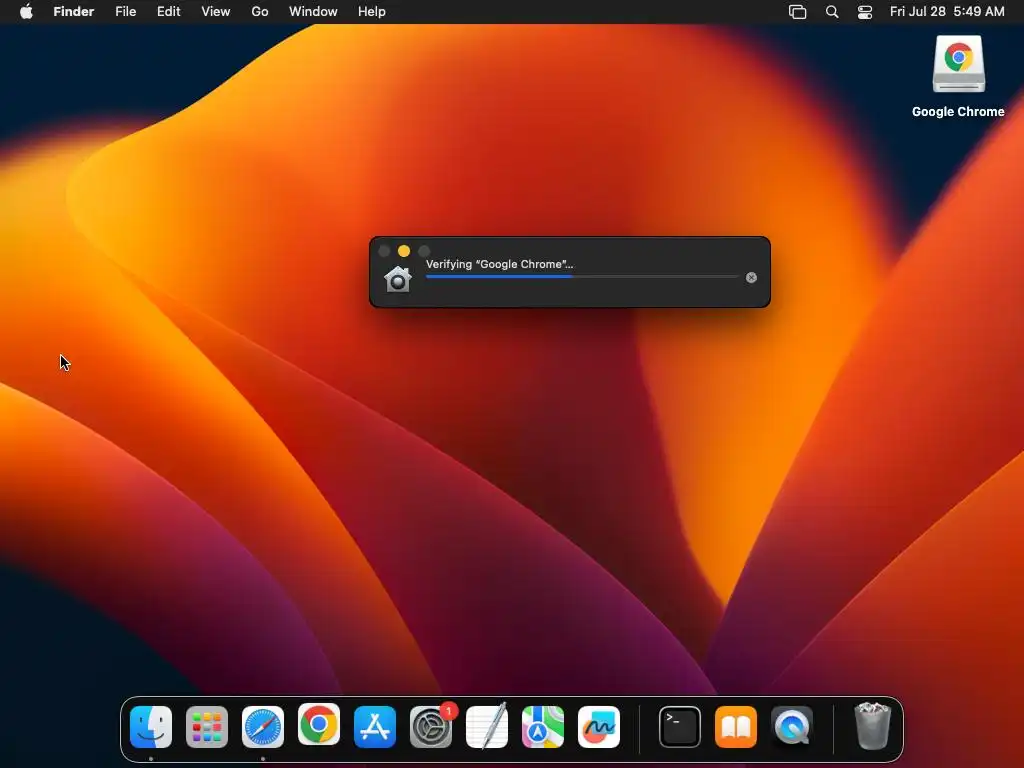Open the Go menu
The width and height of the screenshot is (1024, 768).
(x=260, y=12)
